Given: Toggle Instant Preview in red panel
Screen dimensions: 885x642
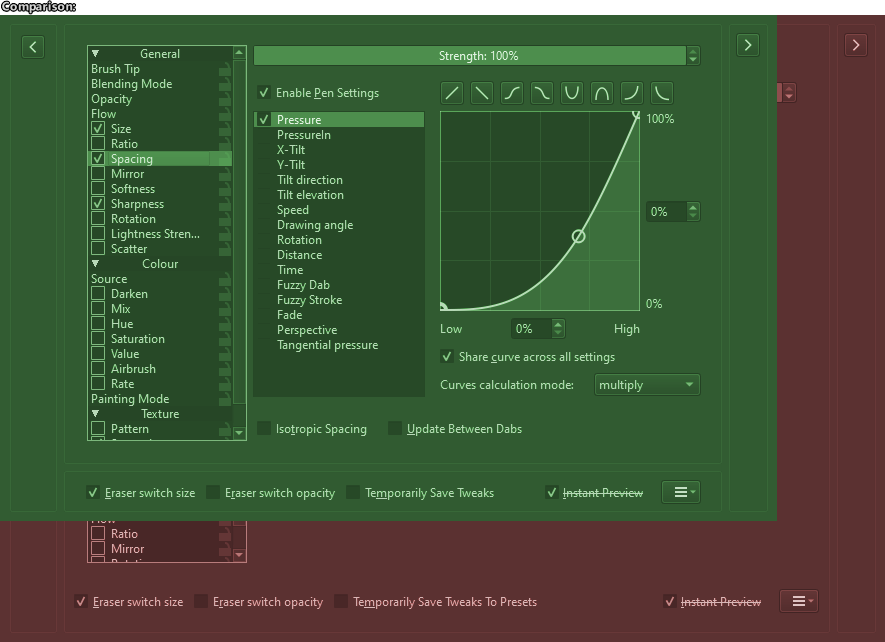Looking at the screenshot, I should [x=669, y=601].
